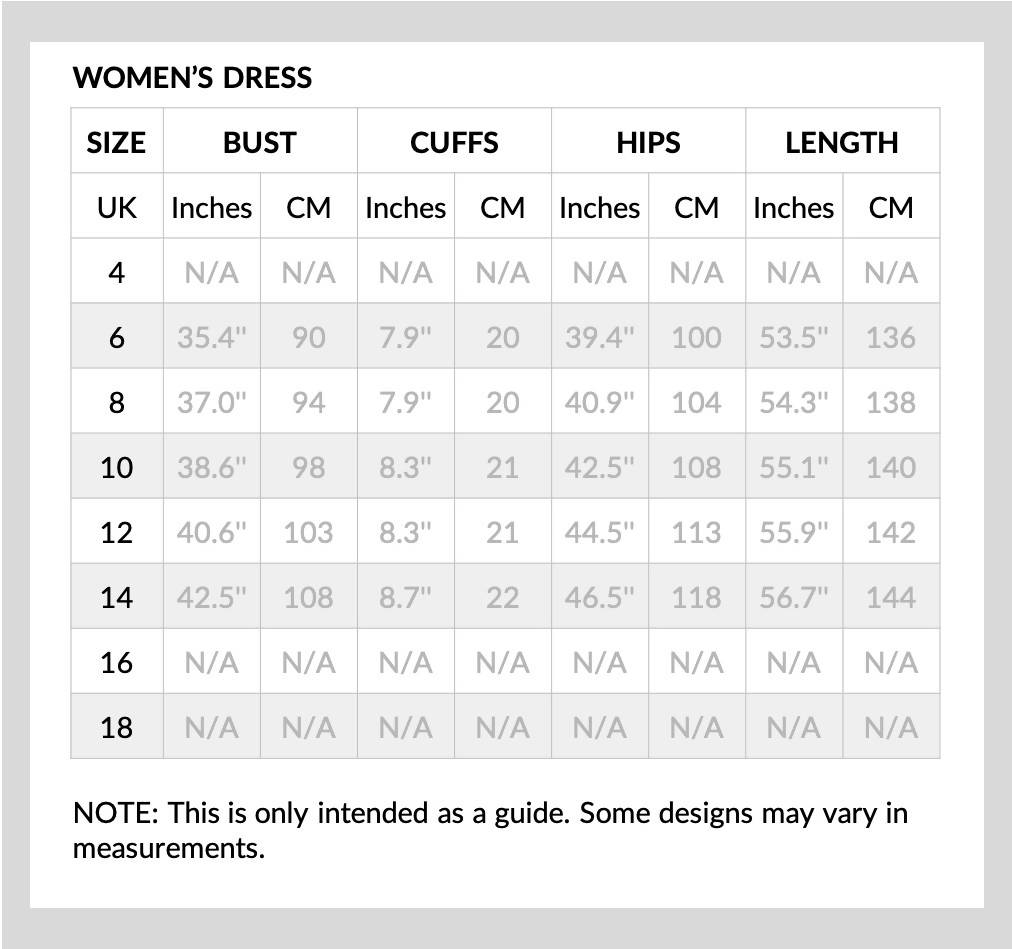Click the 53.5" length value
Viewport: 1012px width, 949px height.
(794, 338)
